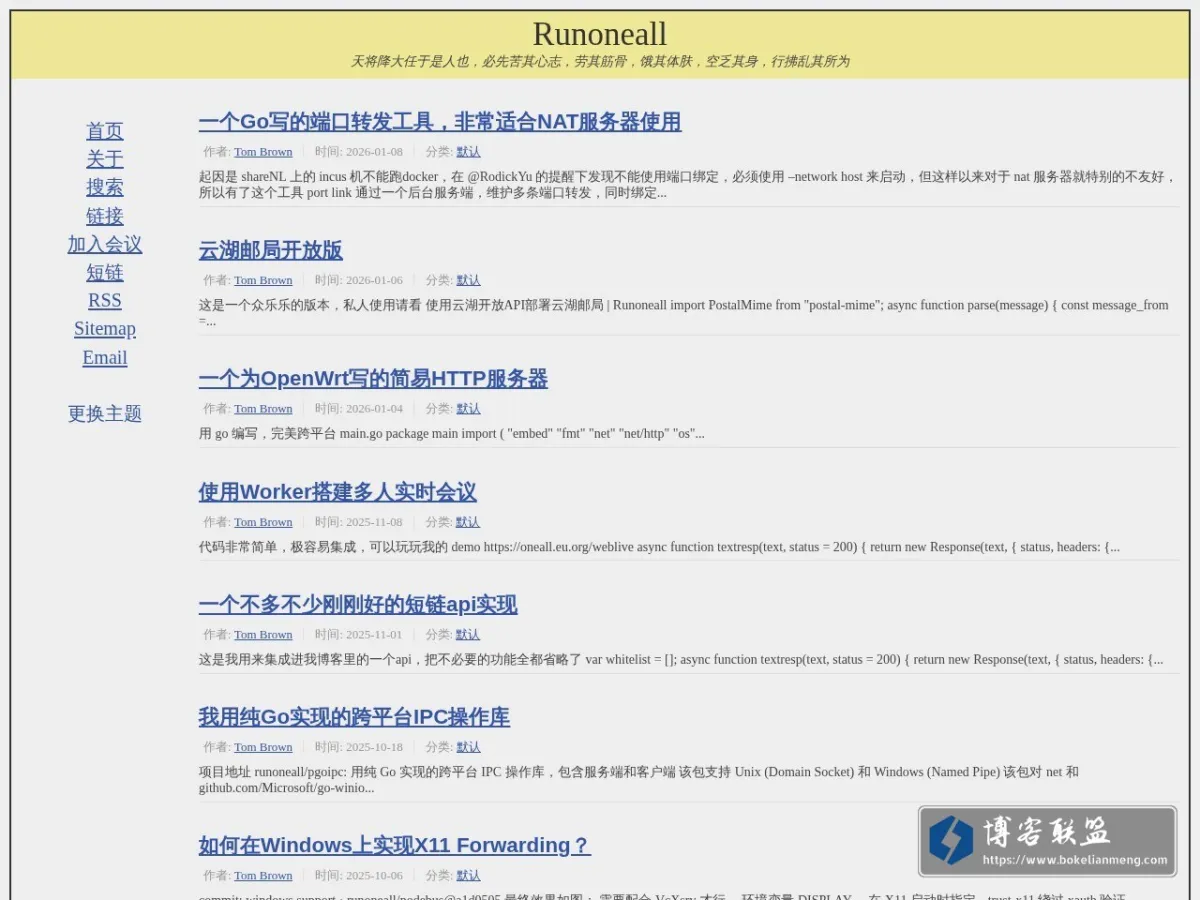Image resolution: width=1200 pixels, height=900 pixels.
Task: Click the excerpt starting 这是我用来集成进我博客里
Action: (681, 660)
